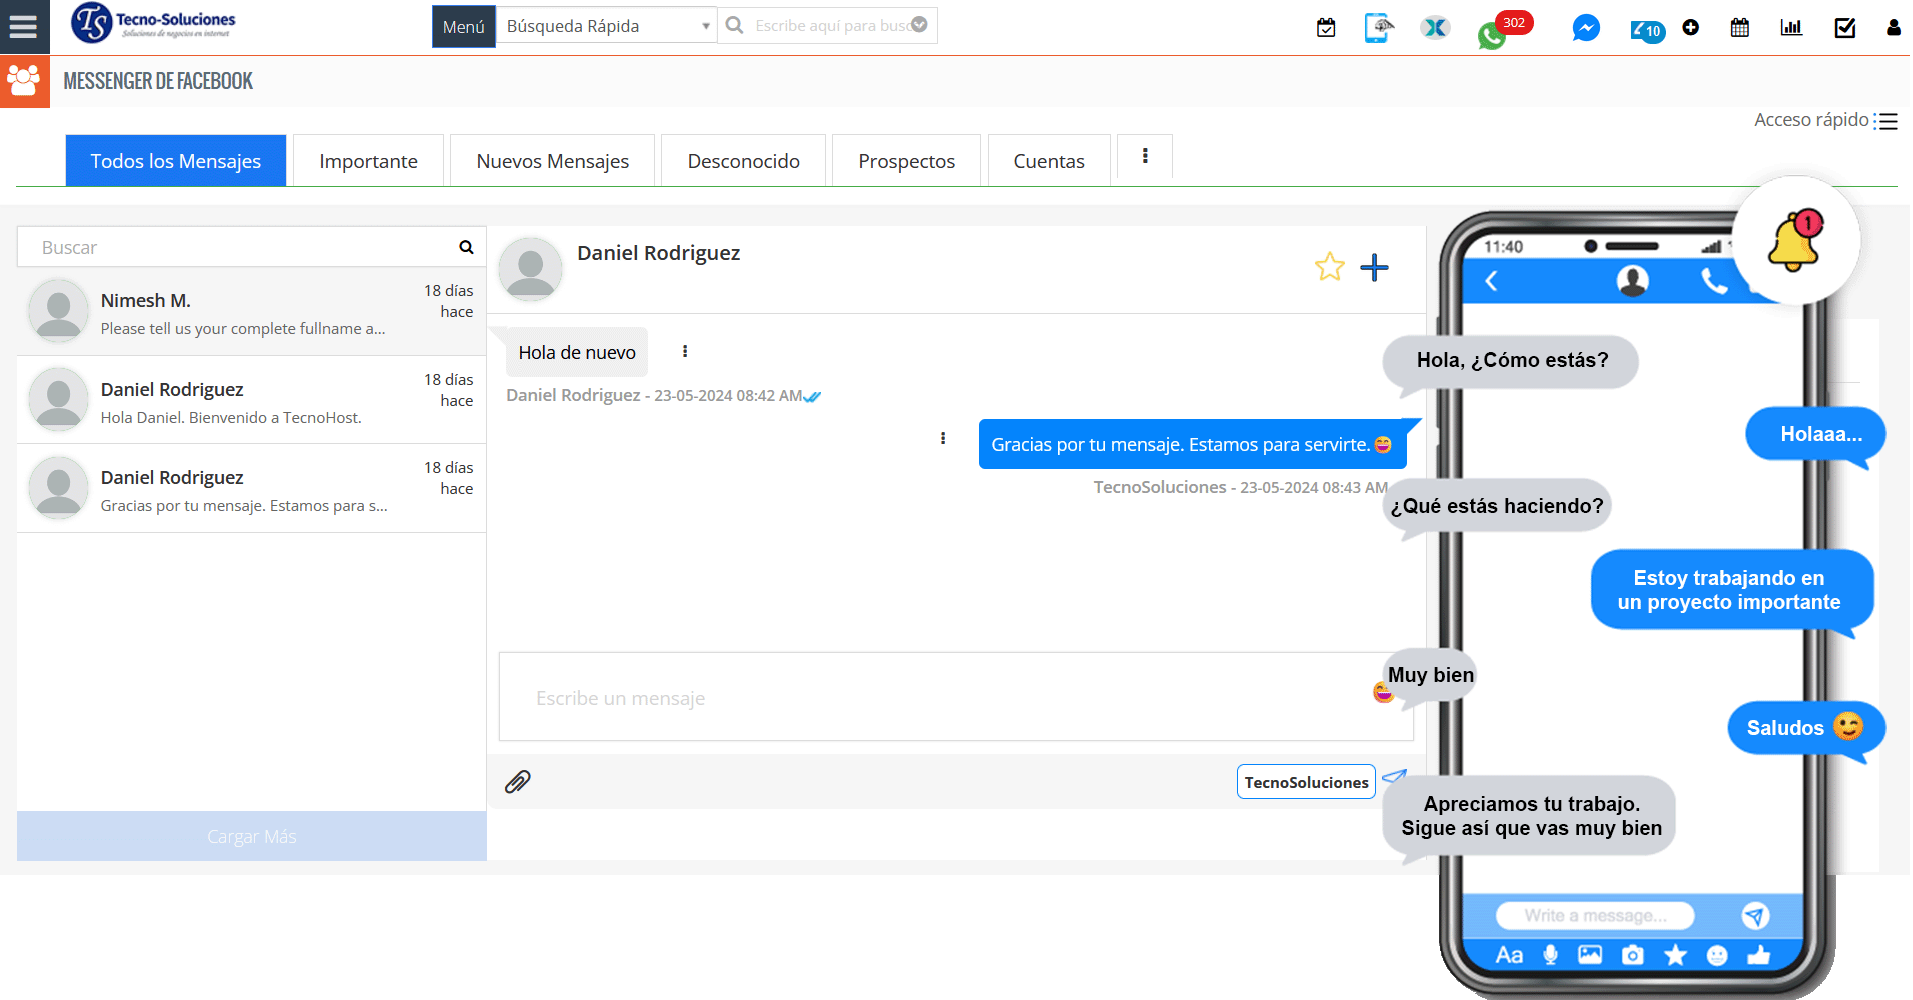
Task: Switch to the Prospectos tab
Action: [x=905, y=160]
